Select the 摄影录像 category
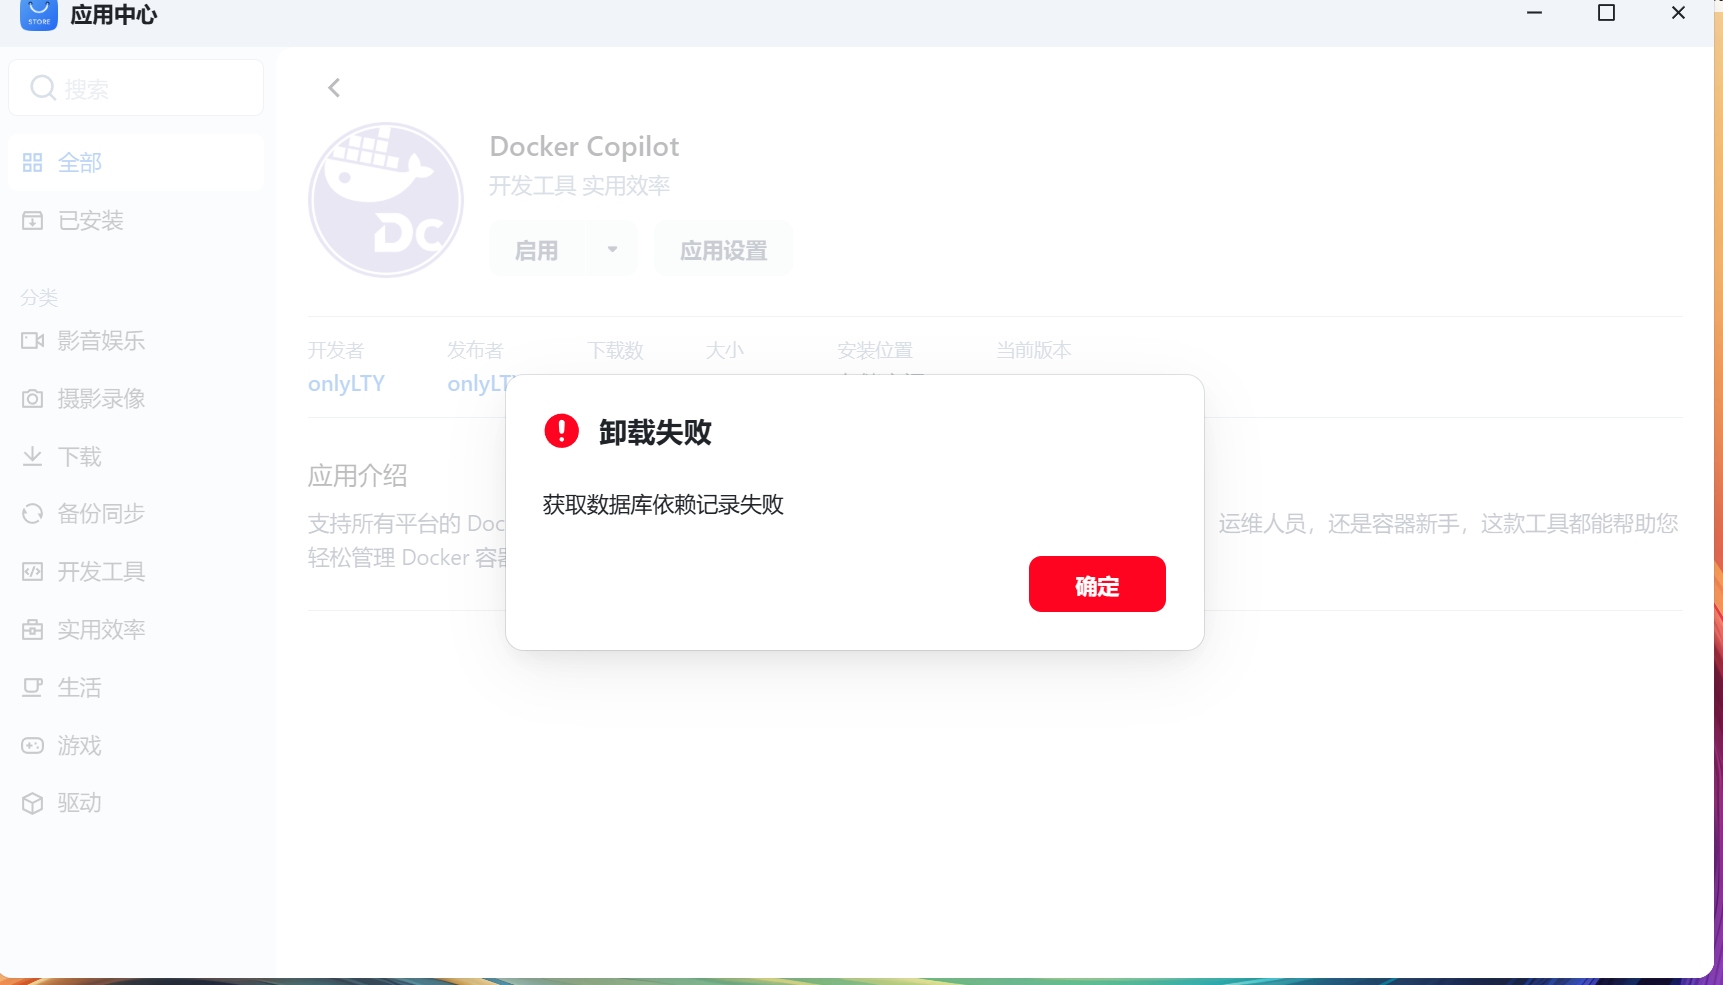Screen dimensions: 1723x985 click(136, 398)
